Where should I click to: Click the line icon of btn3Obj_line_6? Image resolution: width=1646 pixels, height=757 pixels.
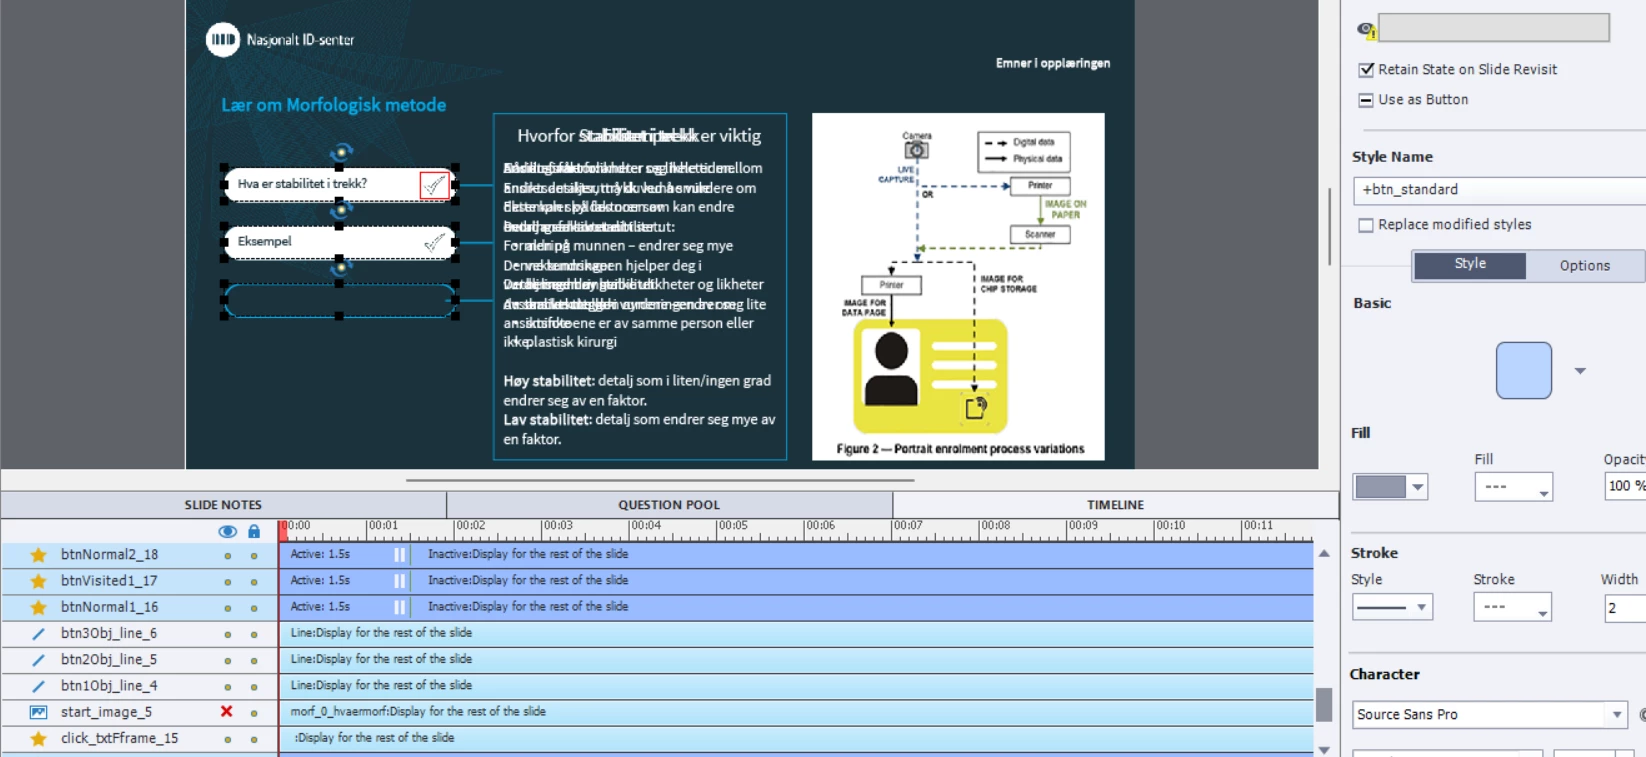coord(39,634)
